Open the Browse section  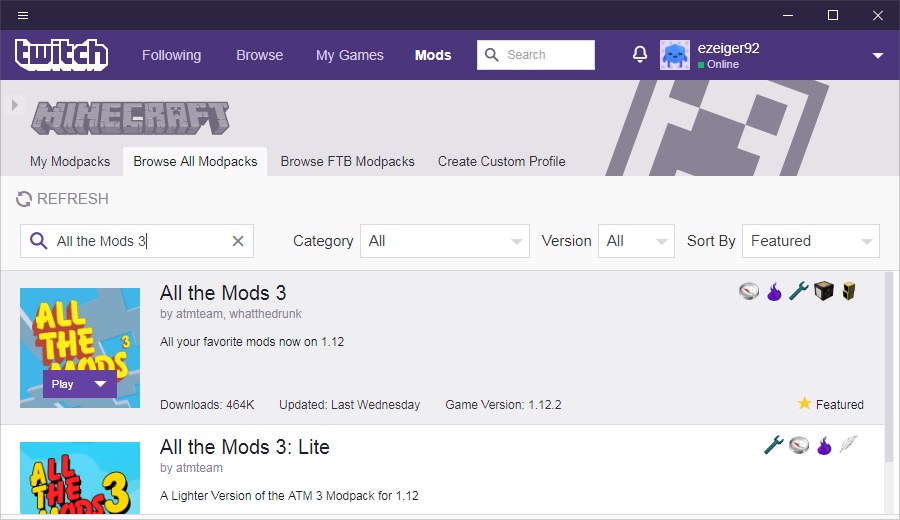(x=259, y=55)
